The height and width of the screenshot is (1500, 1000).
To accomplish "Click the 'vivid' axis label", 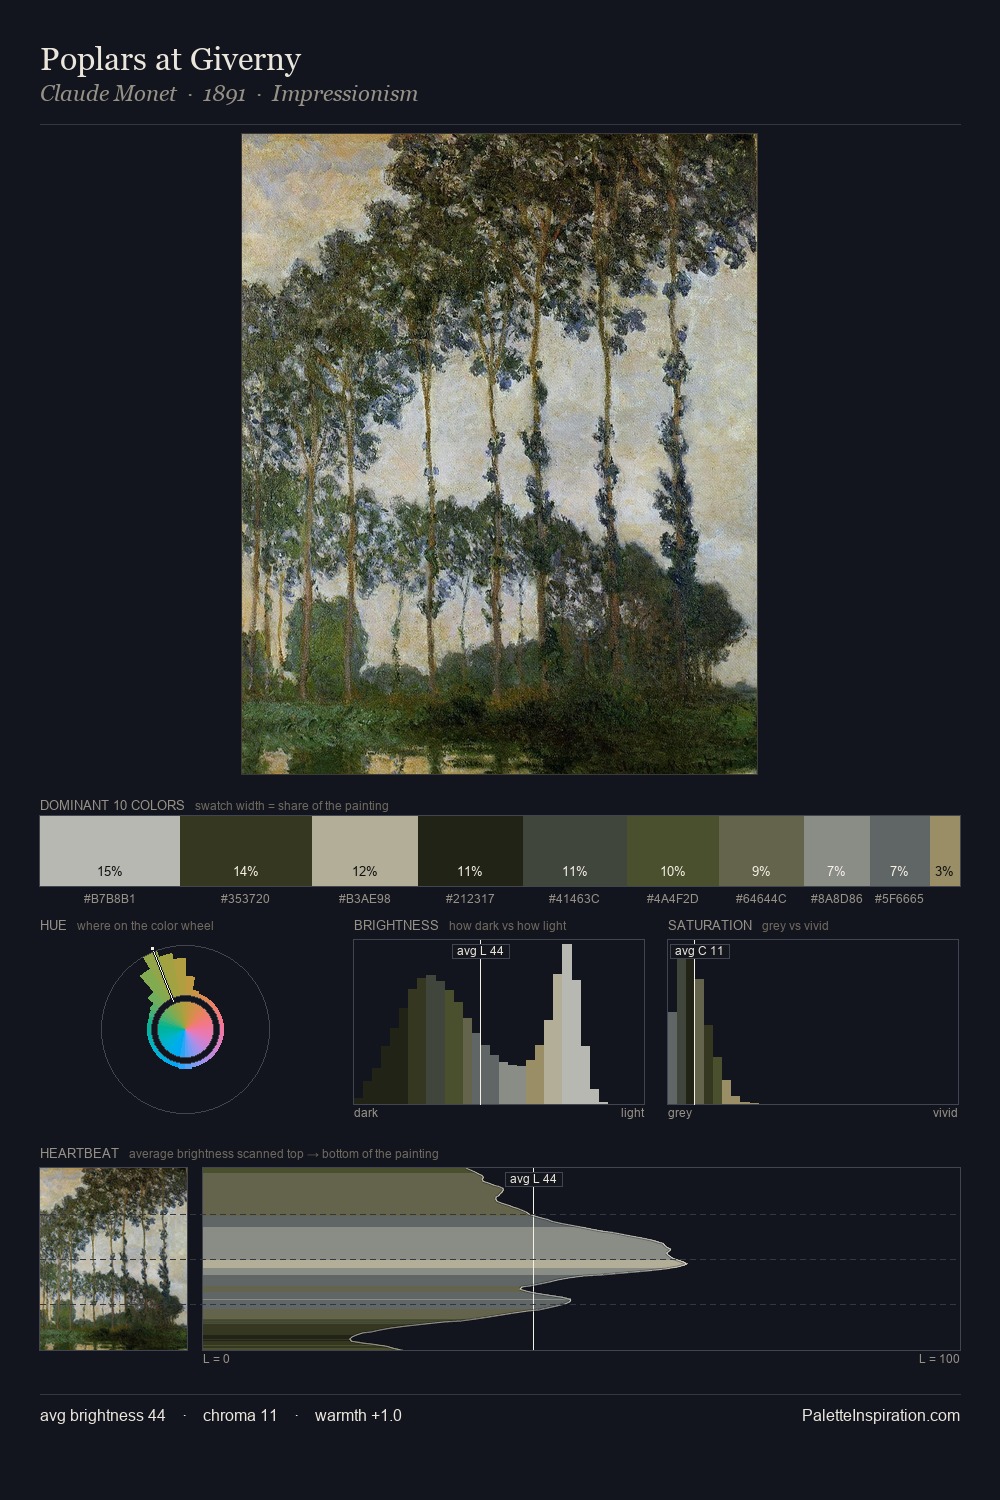I will (x=945, y=1113).
